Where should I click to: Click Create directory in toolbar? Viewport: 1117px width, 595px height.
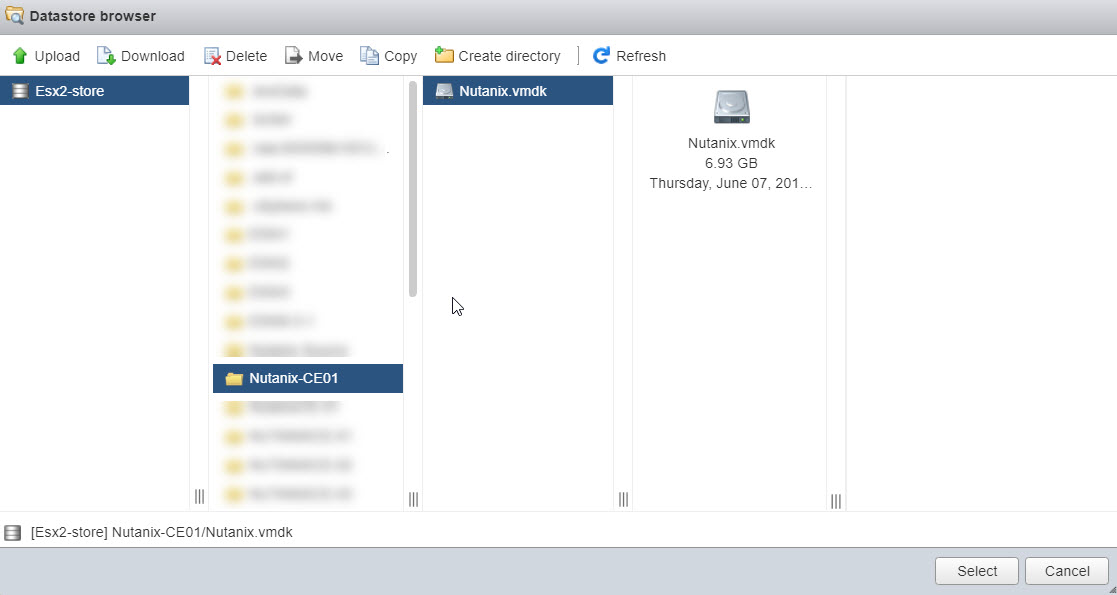coord(497,56)
